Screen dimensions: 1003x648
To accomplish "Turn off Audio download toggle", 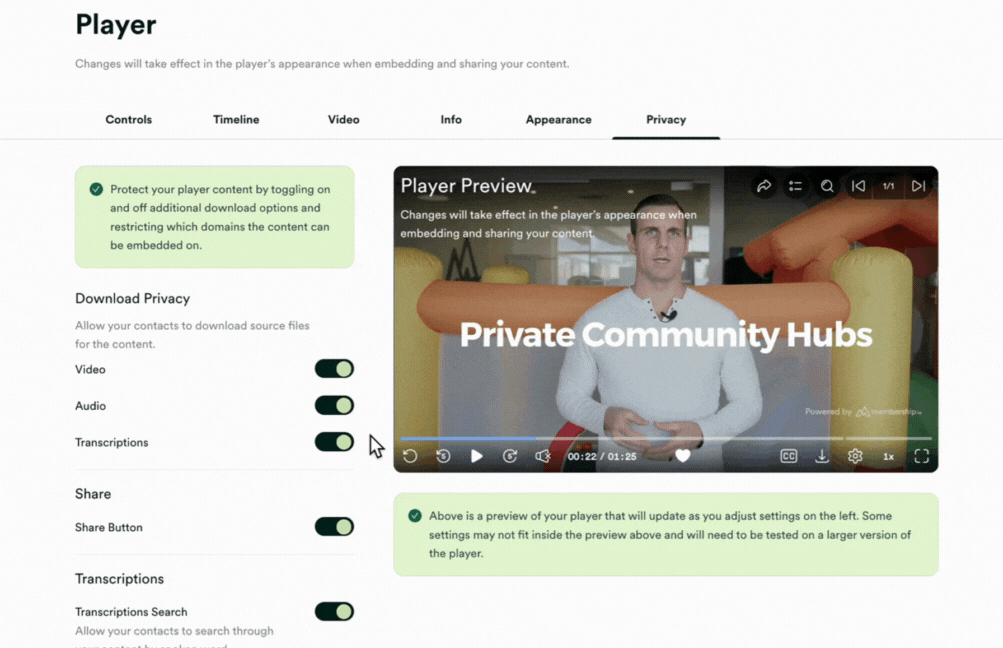I will click(334, 406).
